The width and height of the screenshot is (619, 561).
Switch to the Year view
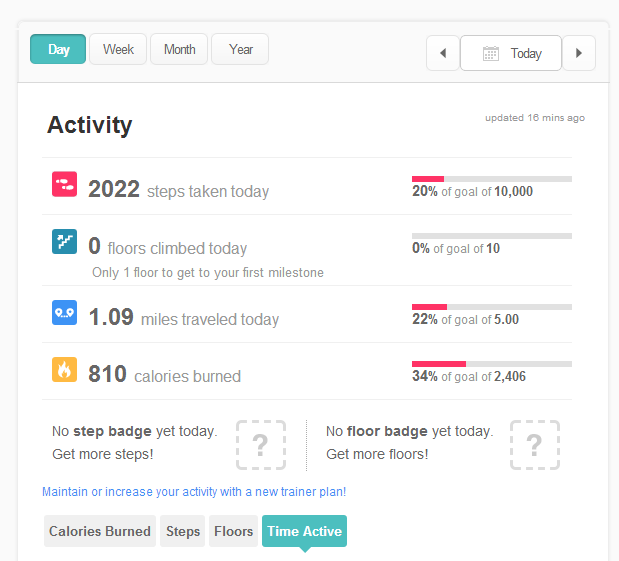click(240, 49)
